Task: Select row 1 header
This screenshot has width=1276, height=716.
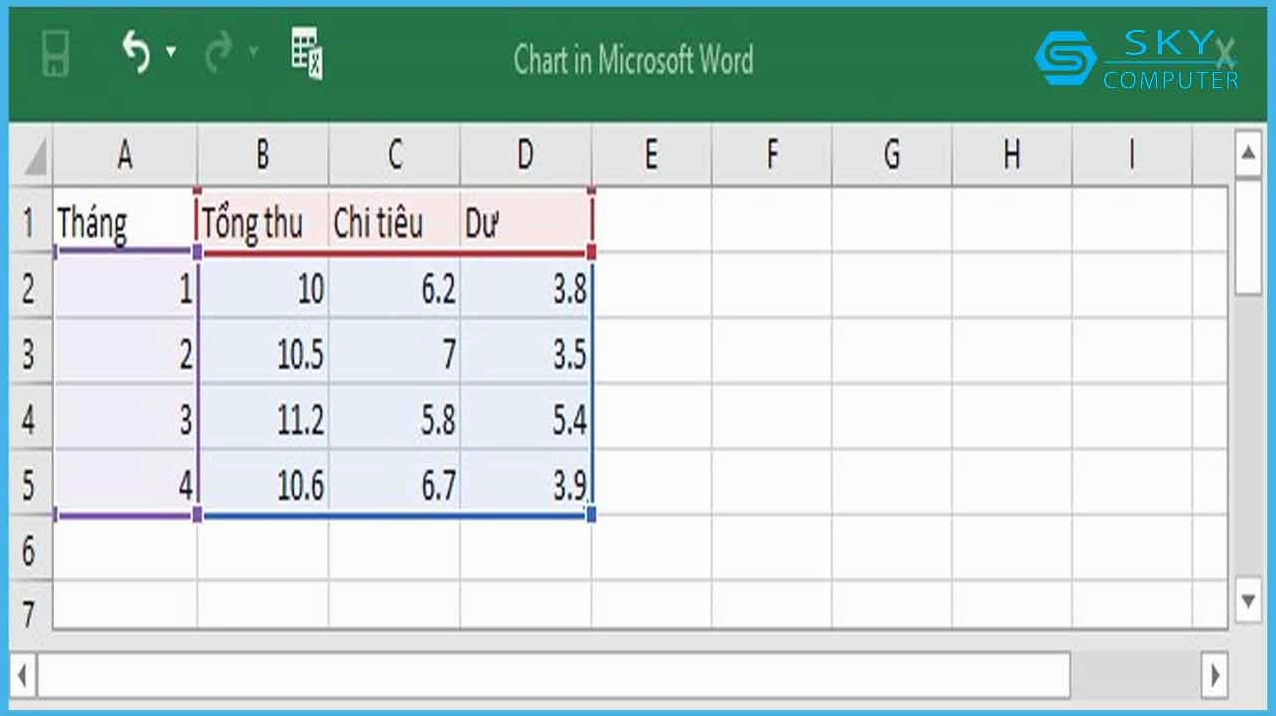Action: (29, 223)
